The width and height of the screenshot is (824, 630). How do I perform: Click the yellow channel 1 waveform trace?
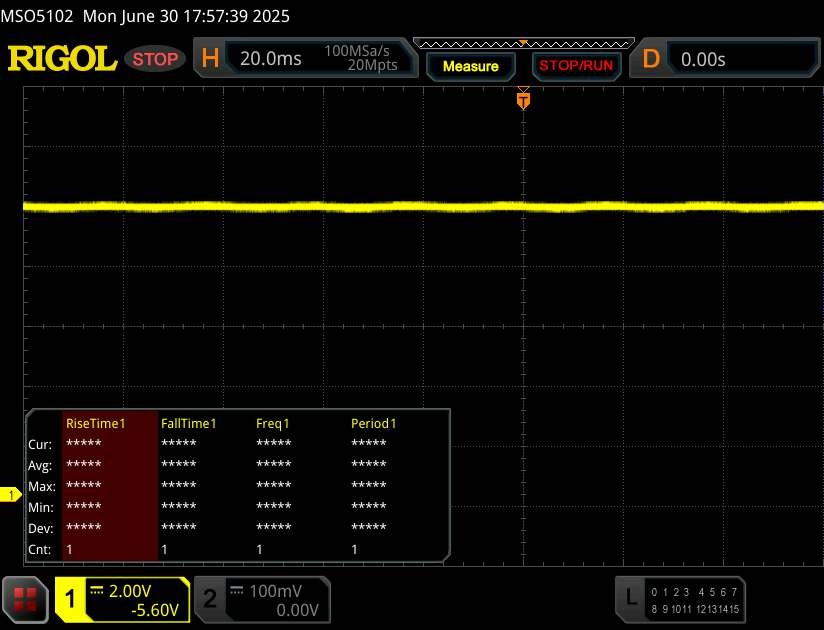pos(424,206)
